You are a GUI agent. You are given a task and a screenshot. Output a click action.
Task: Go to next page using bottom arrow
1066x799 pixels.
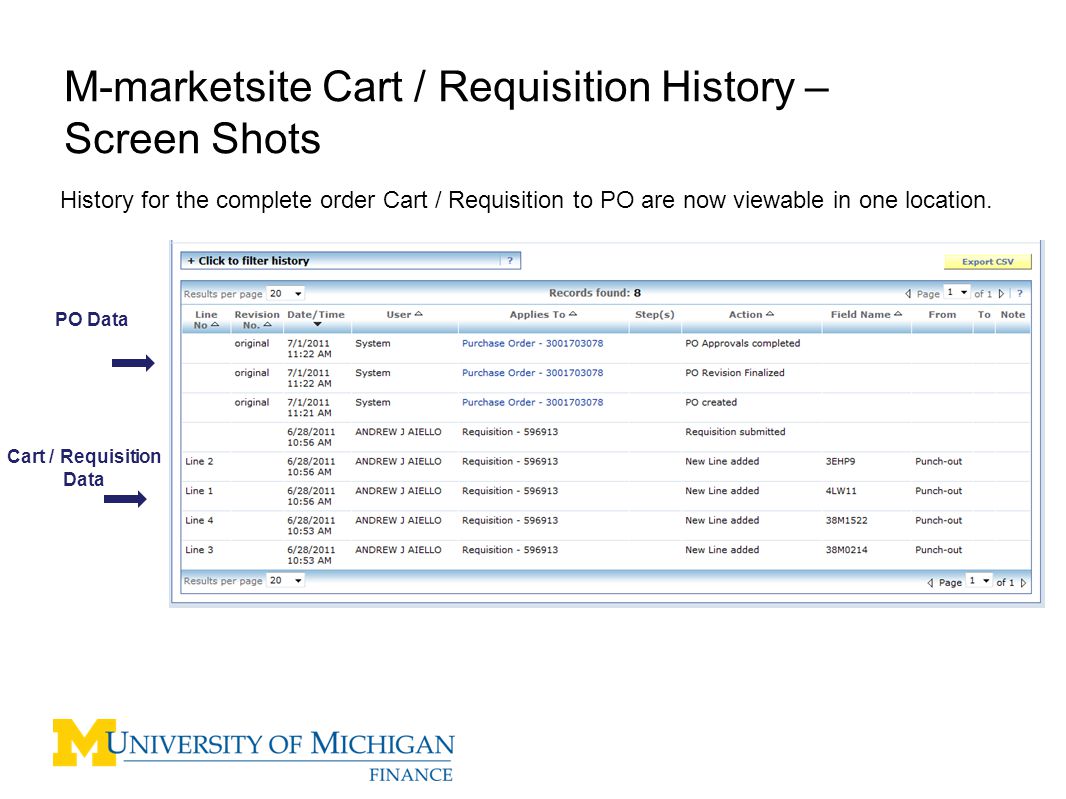[1023, 583]
